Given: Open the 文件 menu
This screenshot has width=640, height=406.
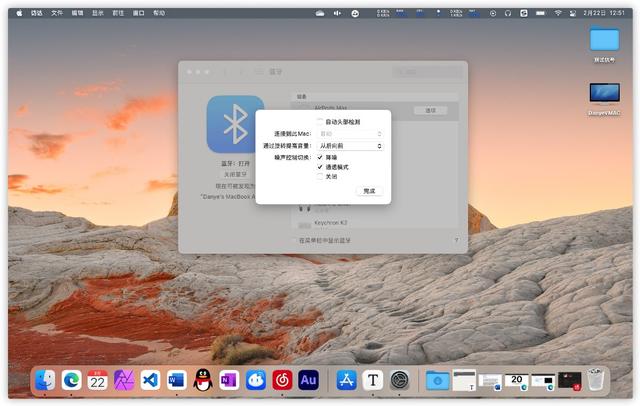Looking at the screenshot, I should tap(57, 13).
